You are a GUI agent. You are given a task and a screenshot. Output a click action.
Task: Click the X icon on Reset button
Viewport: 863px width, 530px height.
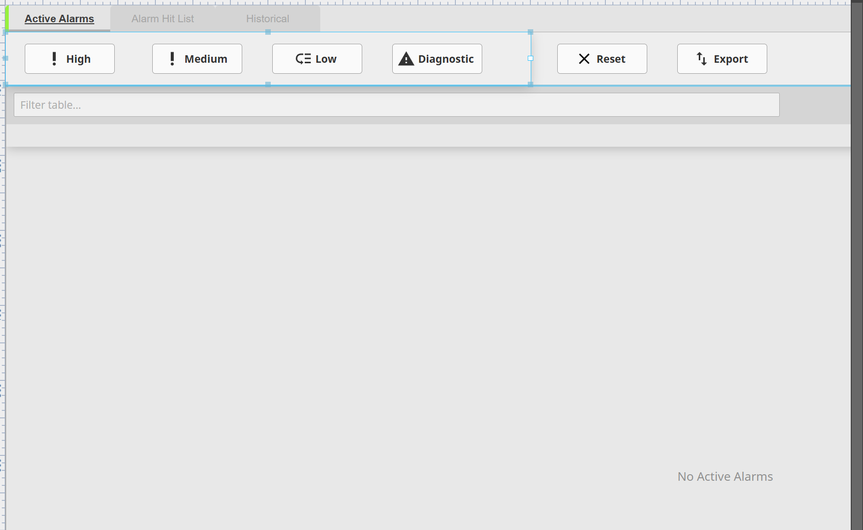584,59
